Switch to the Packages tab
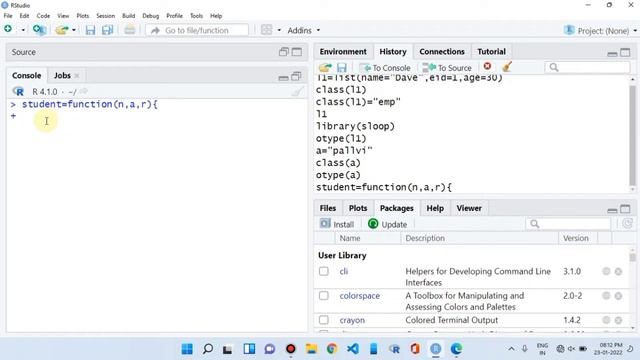640x360 pixels. (396, 208)
